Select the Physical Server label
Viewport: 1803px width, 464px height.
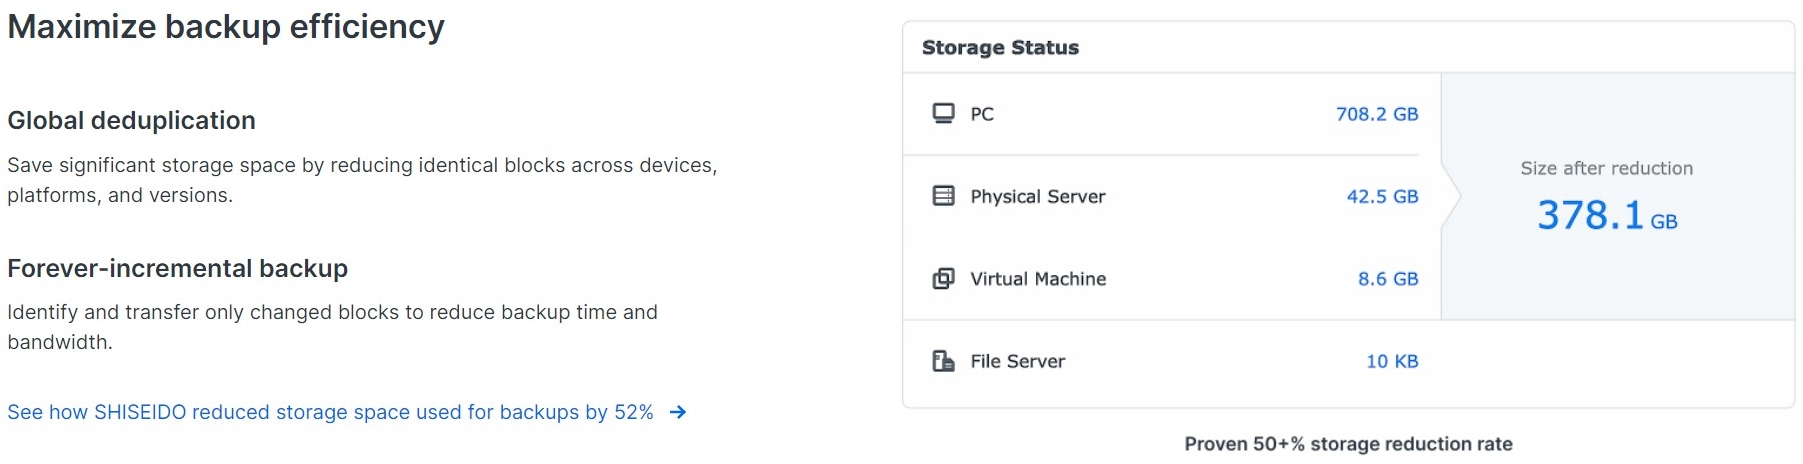pos(1037,197)
